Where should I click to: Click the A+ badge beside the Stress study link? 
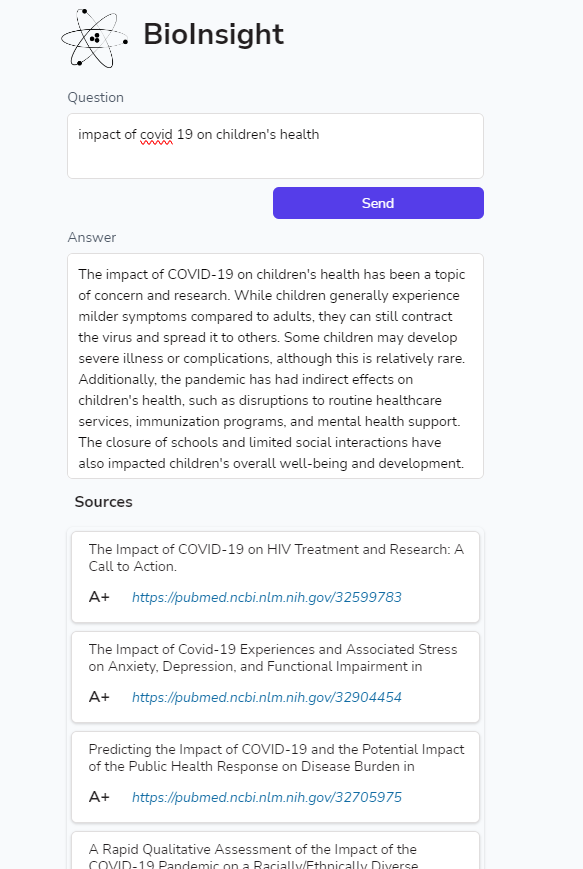point(98,697)
